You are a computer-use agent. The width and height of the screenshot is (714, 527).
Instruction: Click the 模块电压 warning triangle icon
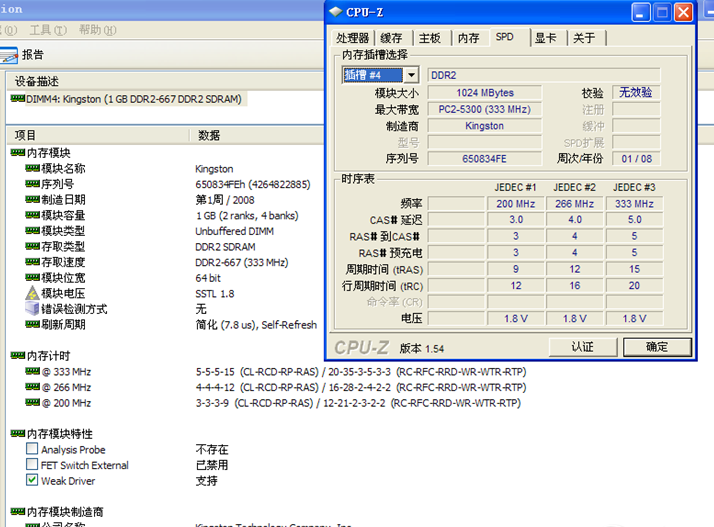tap(33, 293)
